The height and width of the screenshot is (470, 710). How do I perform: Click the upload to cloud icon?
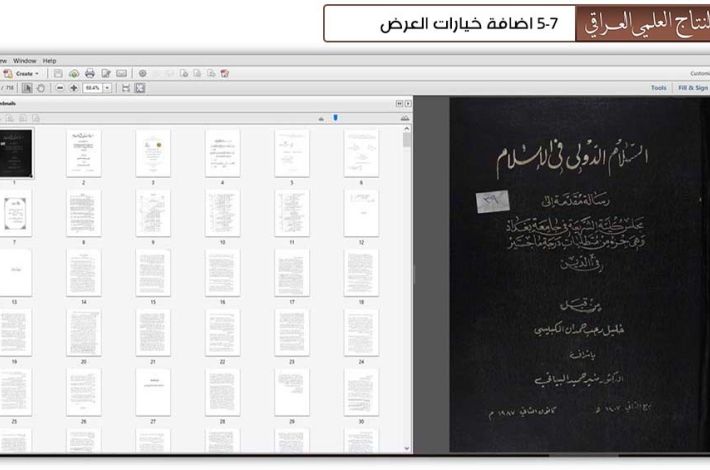coord(74,73)
